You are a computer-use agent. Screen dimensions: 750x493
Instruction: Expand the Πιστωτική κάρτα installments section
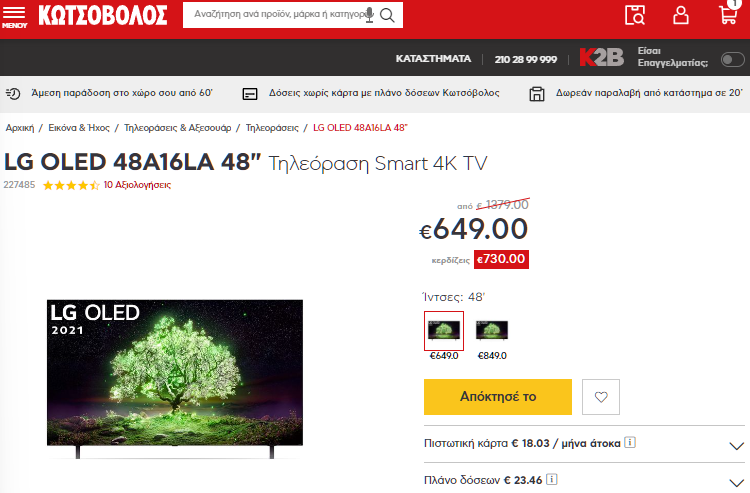584,444
